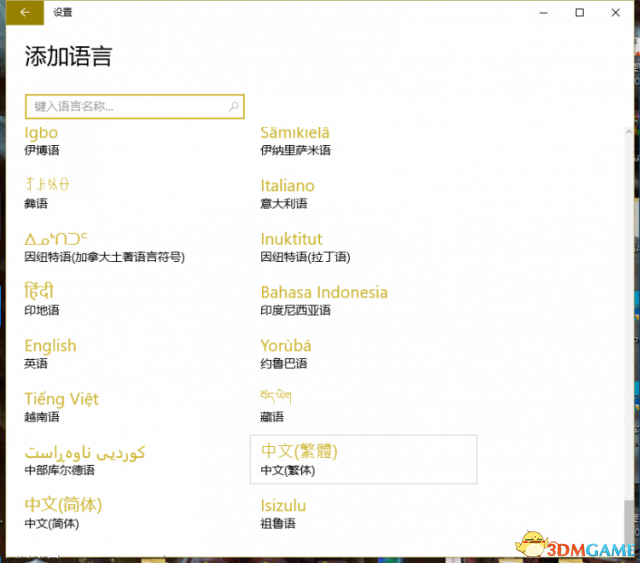Click the search magnifier icon
The image size is (640, 563).
click(x=233, y=107)
